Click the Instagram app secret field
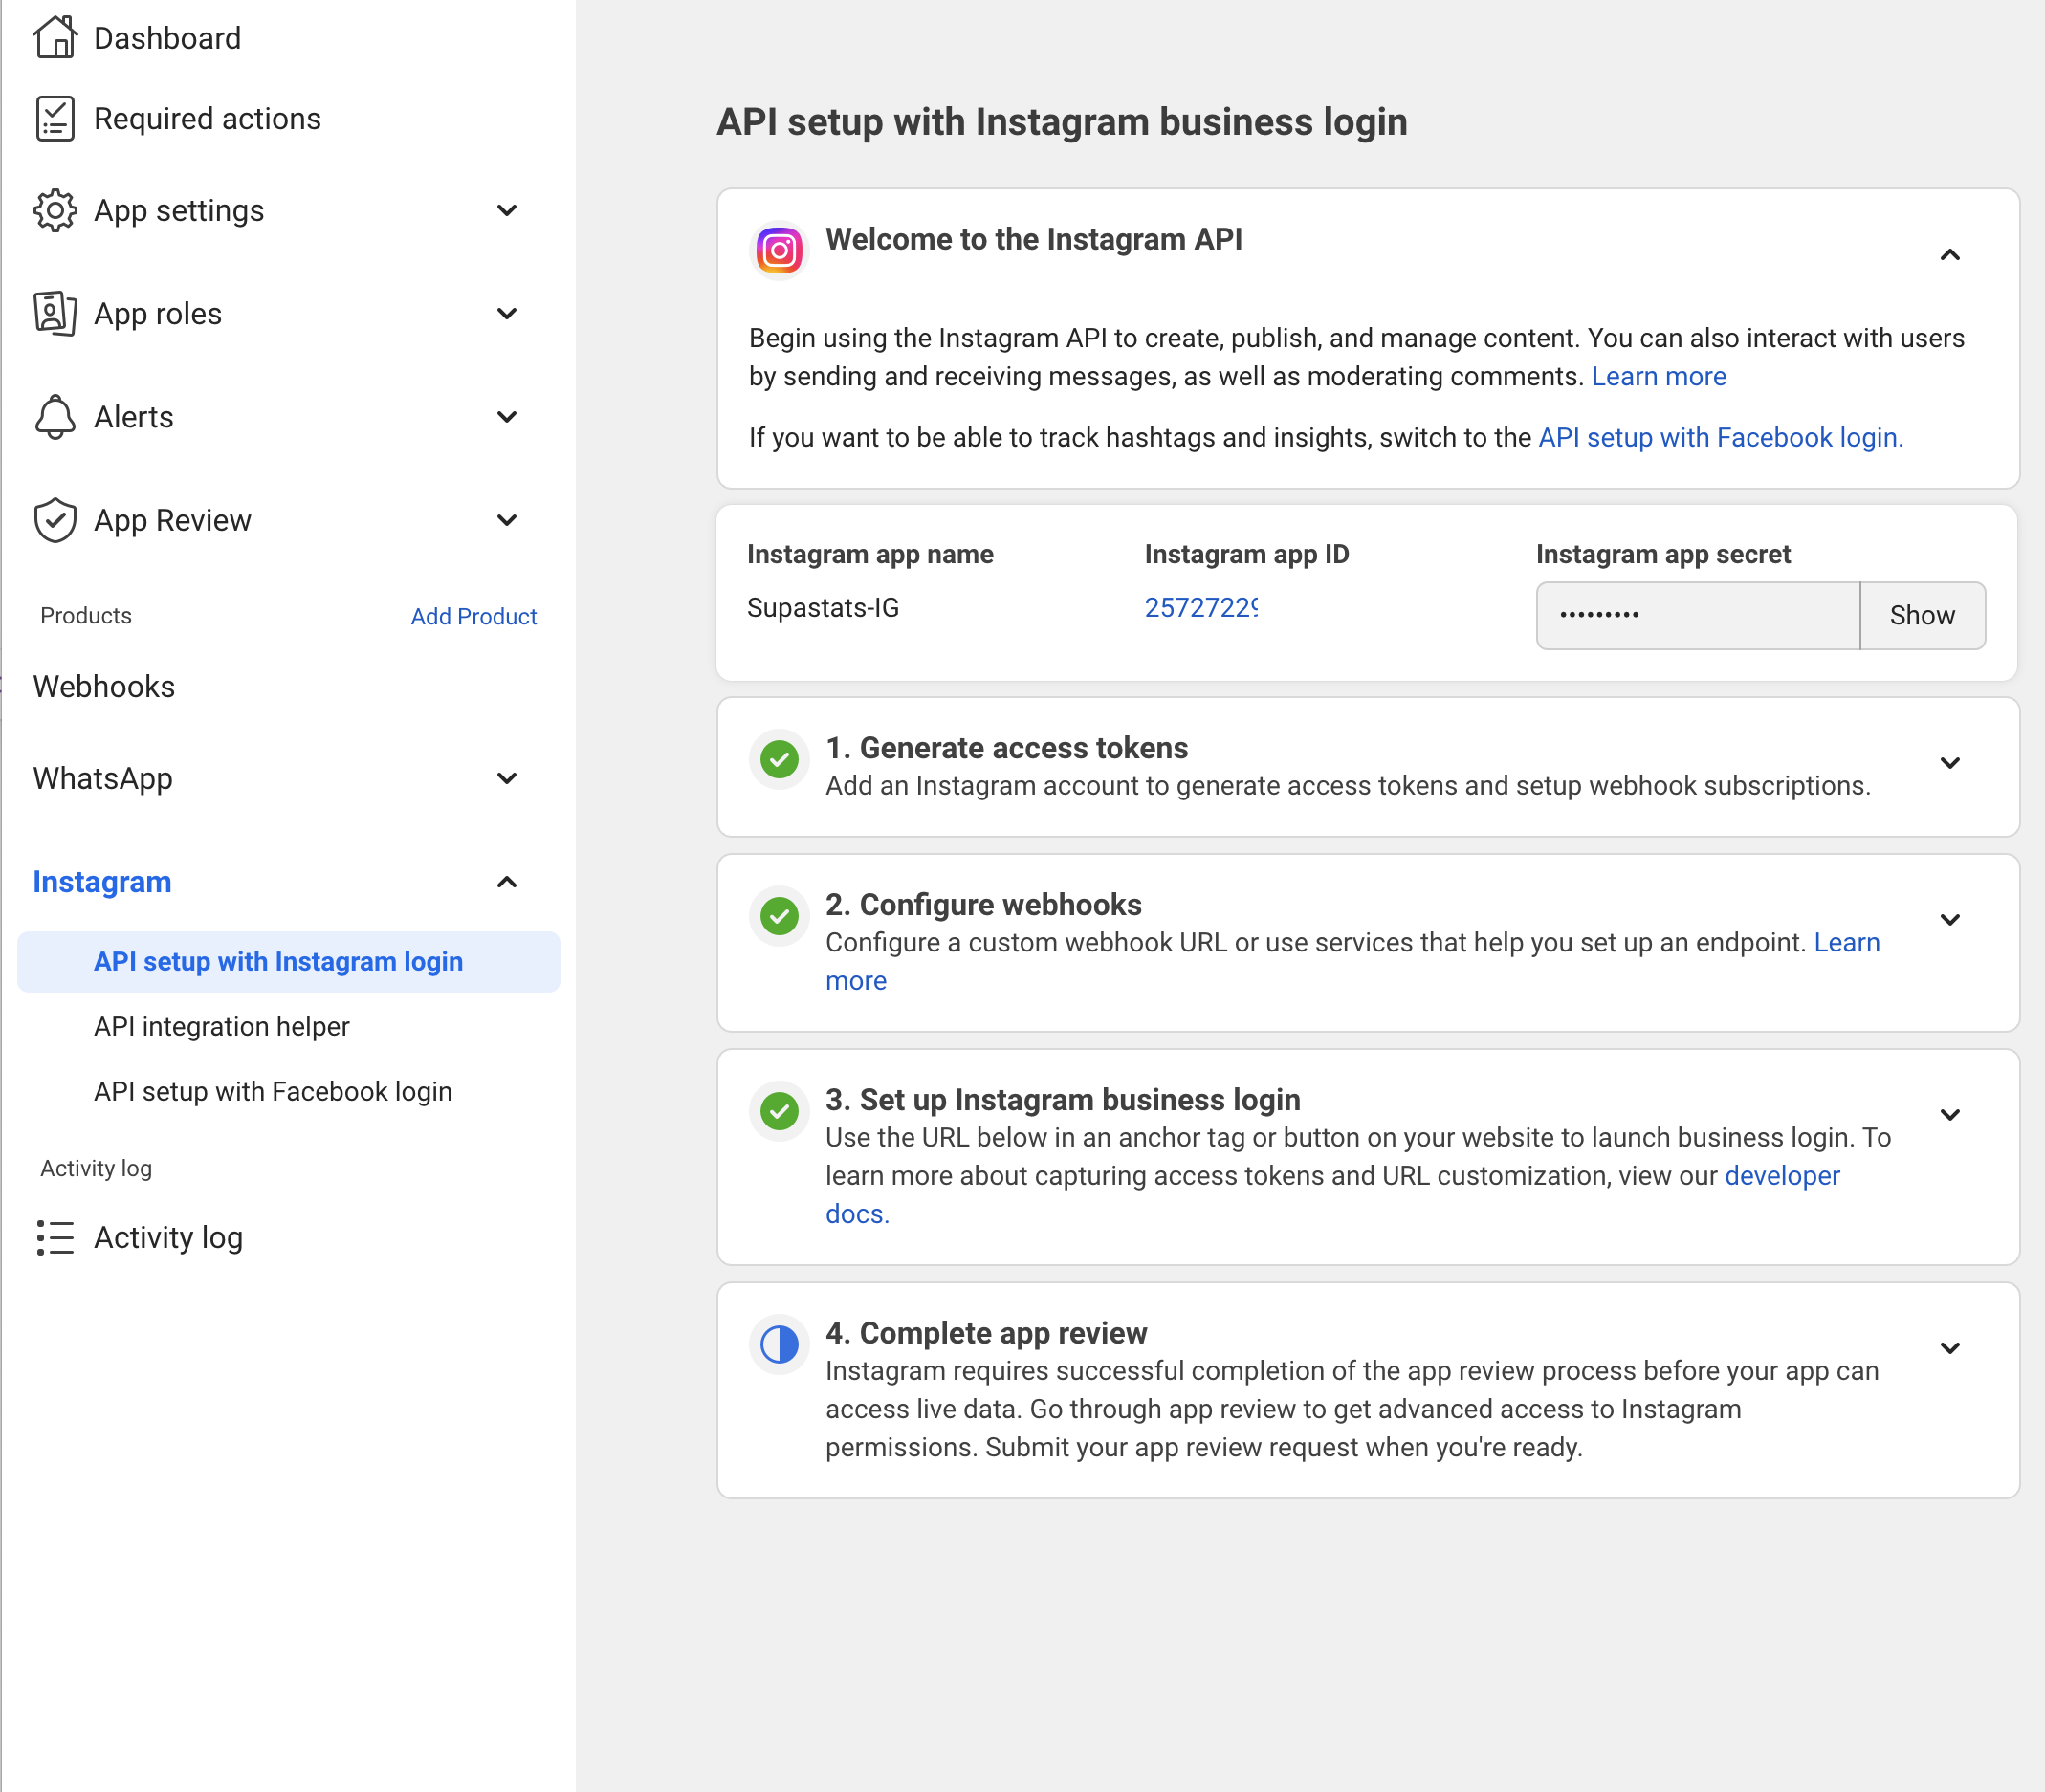Image resolution: width=2045 pixels, height=1792 pixels. click(x=1697, y=616)
